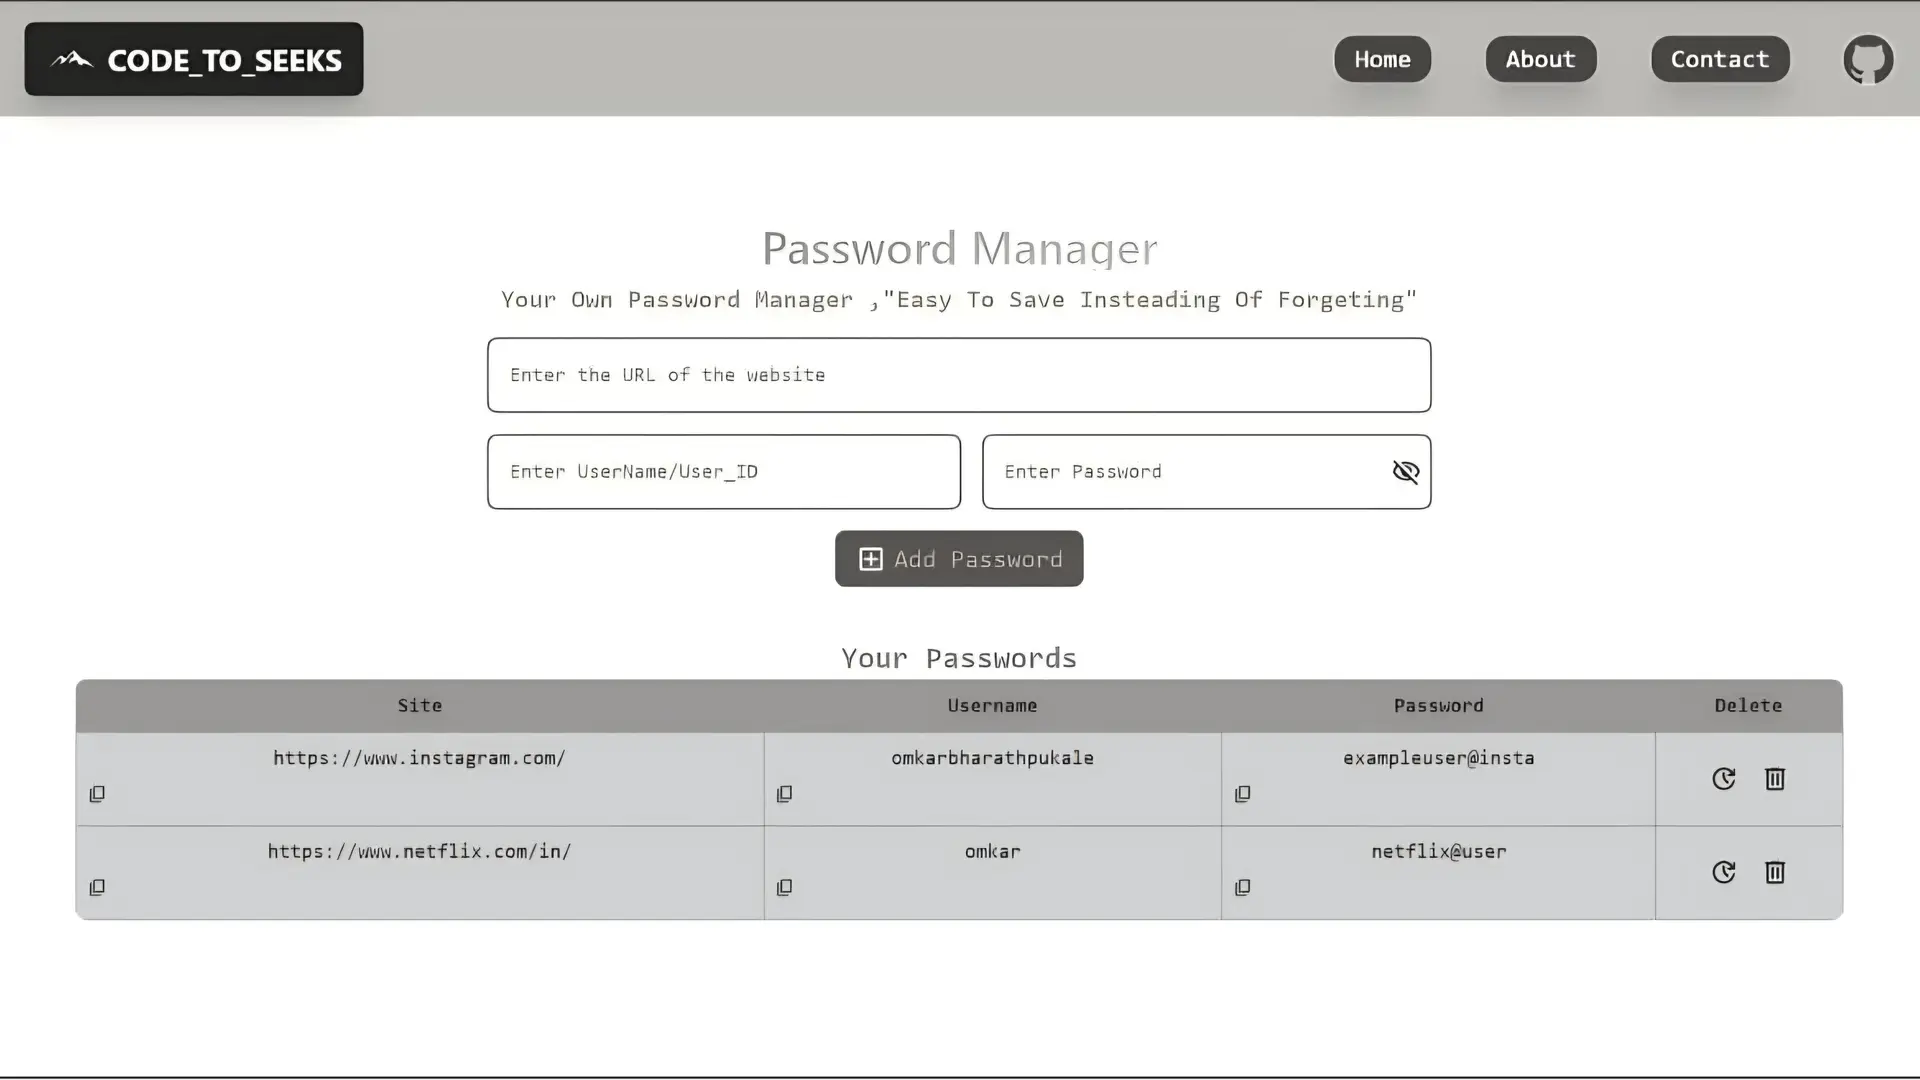
Task: Open the About page
Action: (x=1540, y=59)
